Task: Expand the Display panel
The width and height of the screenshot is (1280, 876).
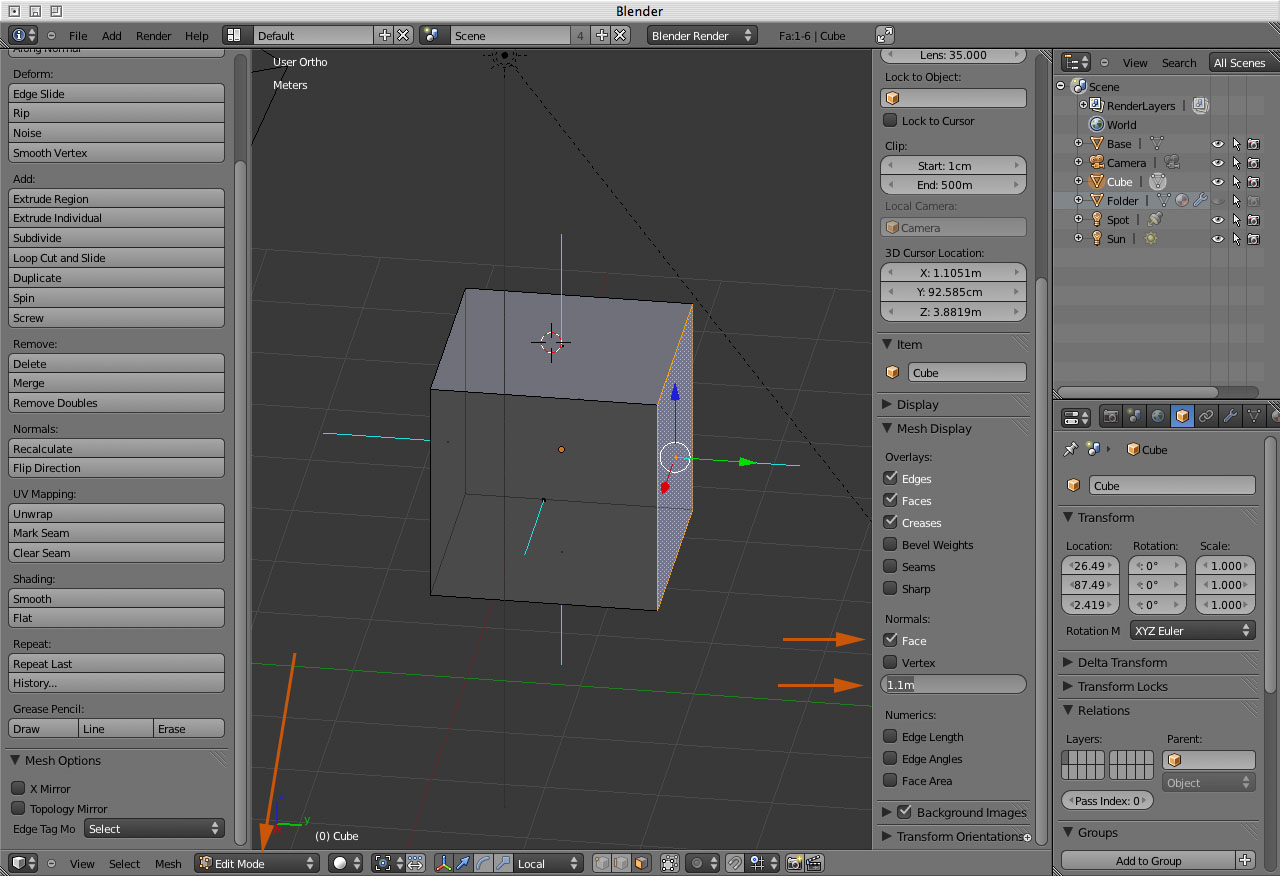Action: (917, 404)
